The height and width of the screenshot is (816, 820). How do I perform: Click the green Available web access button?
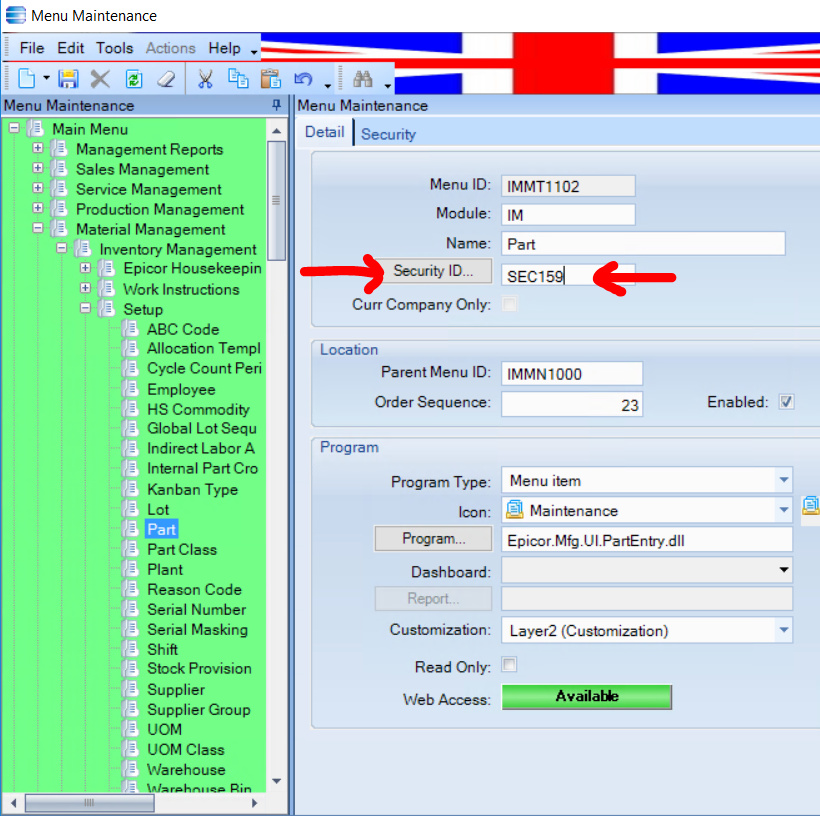click(x=587, y=697)
